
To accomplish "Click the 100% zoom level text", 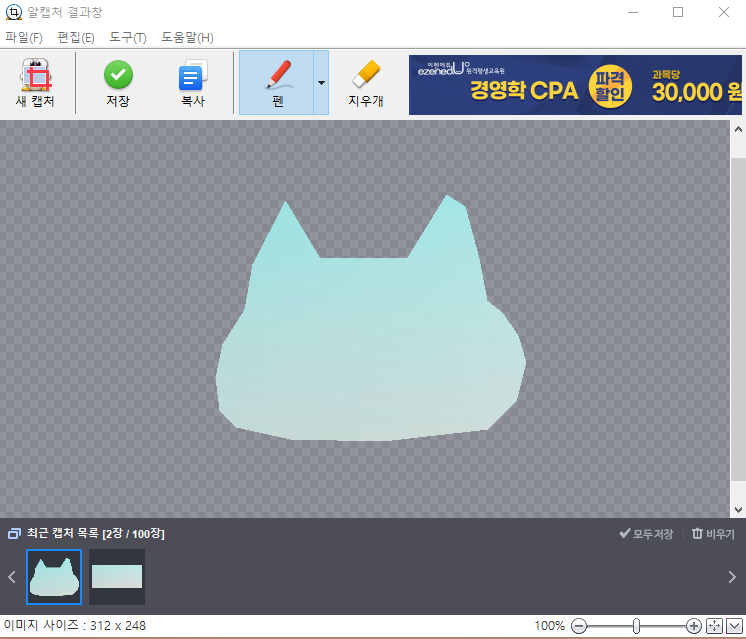I will pyautogui.click(x=550, y=626).
